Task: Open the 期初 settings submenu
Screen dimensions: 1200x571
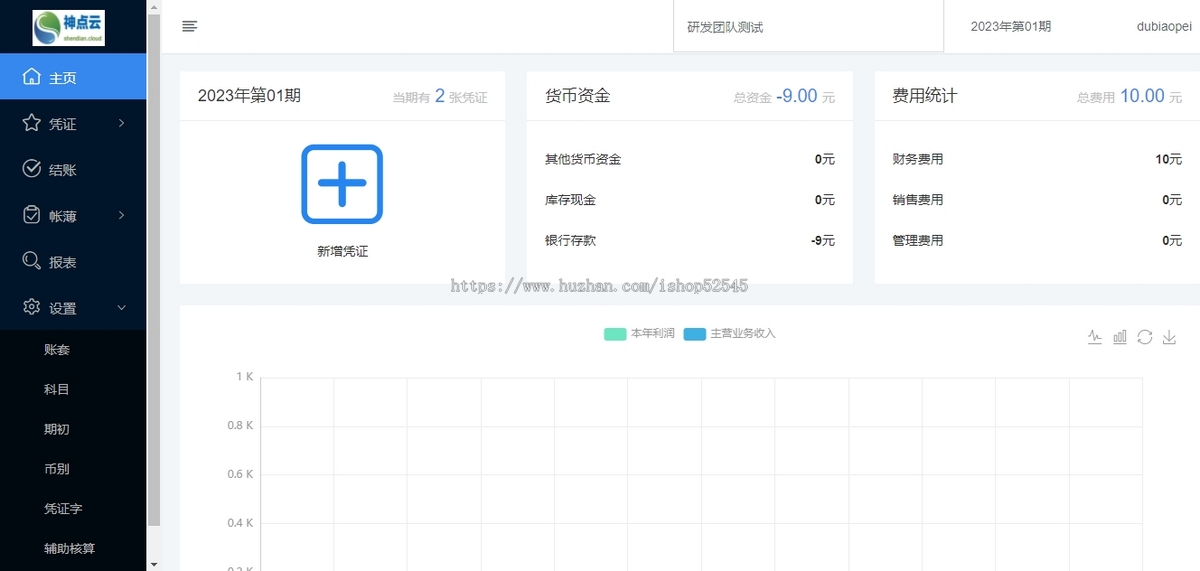Action: click(73, 429)
